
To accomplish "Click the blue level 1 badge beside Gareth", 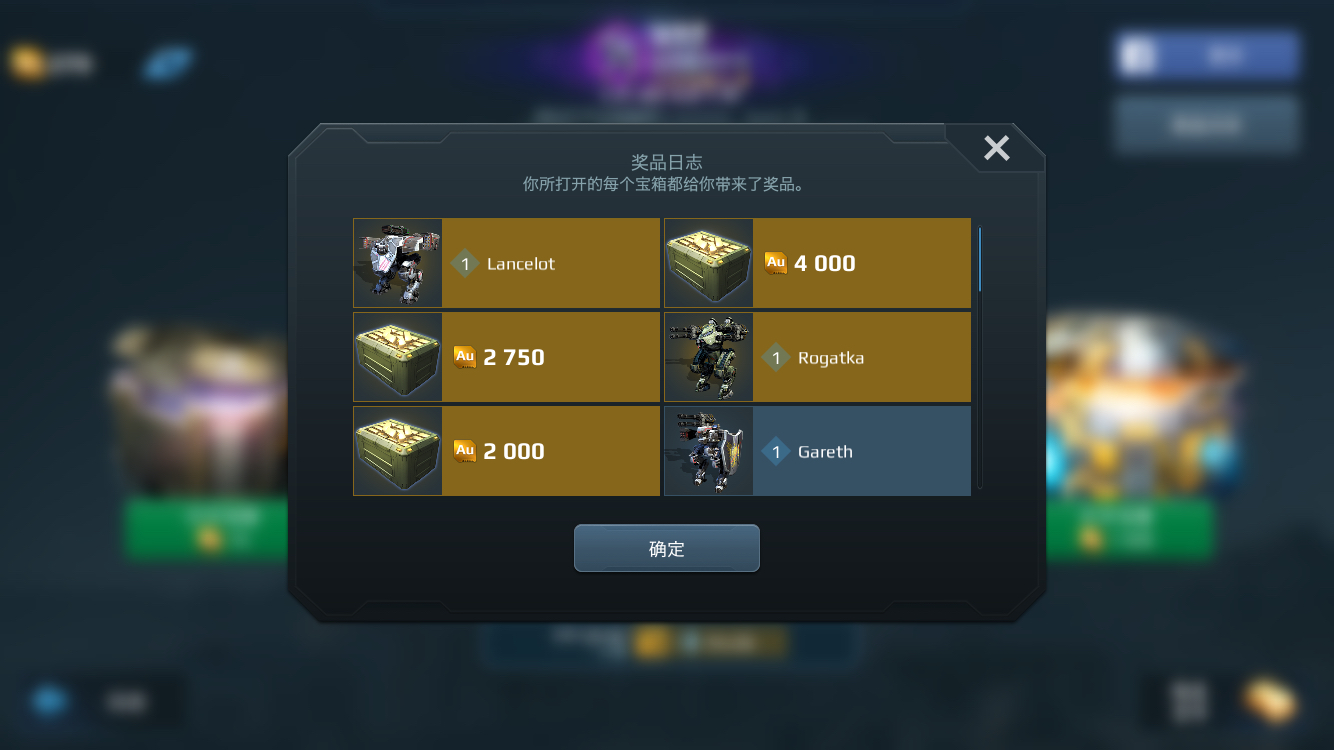I will click(776, 452).
